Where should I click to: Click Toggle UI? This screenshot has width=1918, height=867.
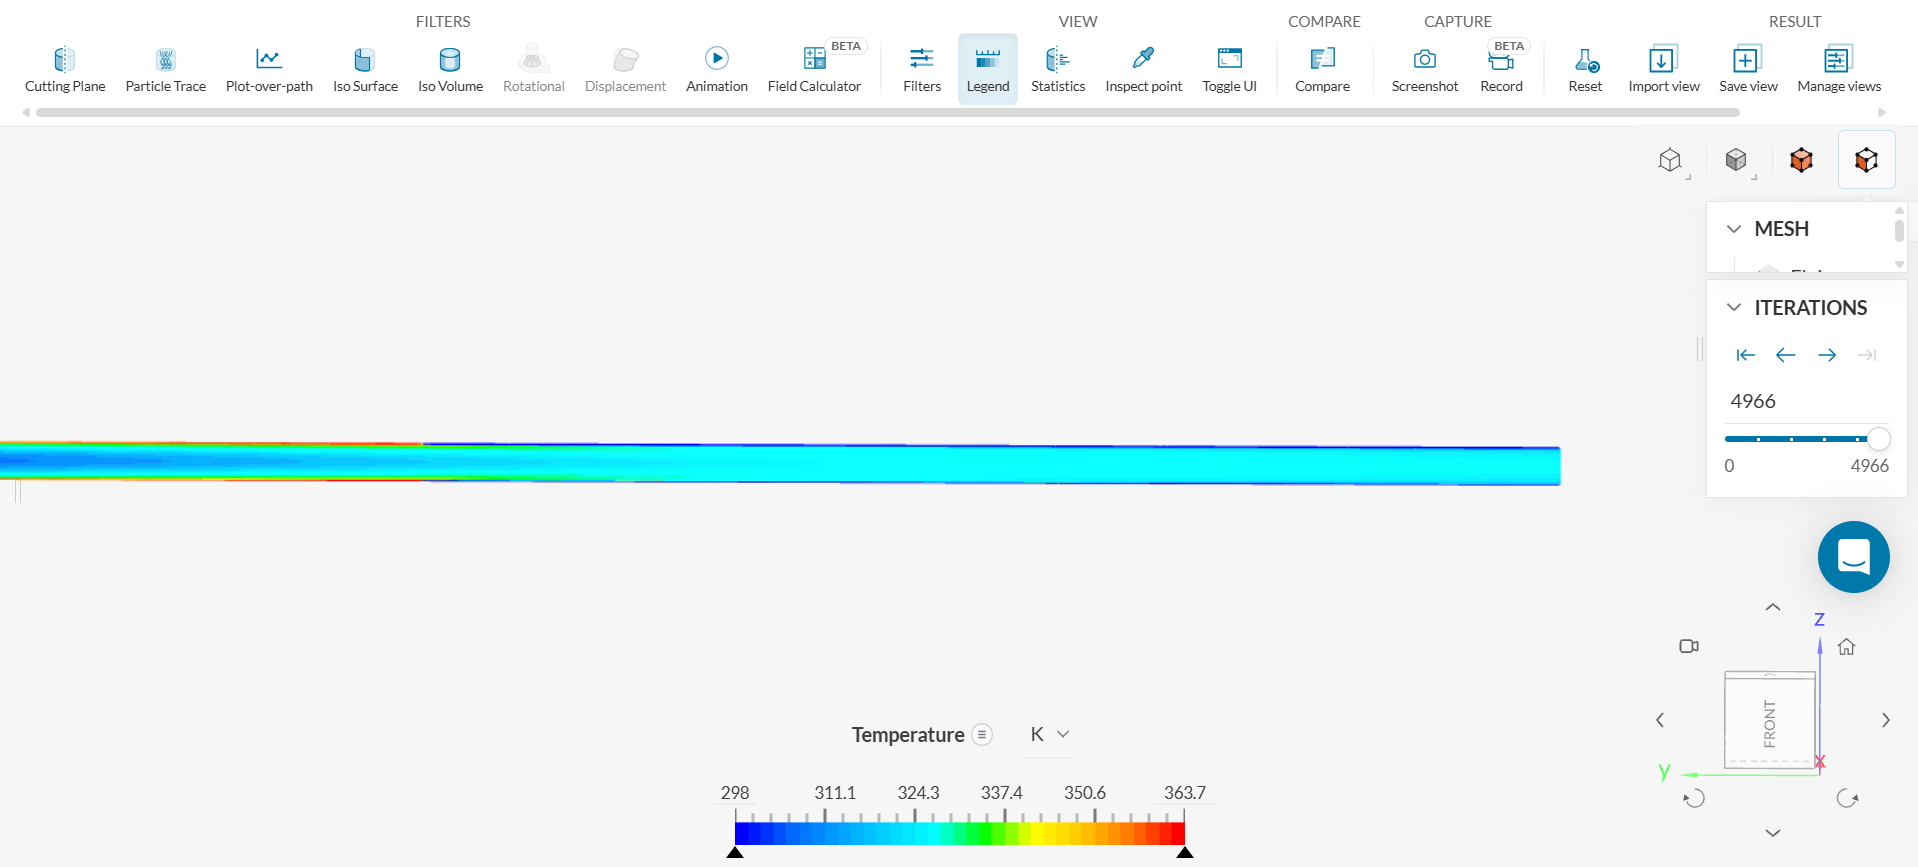pos(1230,70)
